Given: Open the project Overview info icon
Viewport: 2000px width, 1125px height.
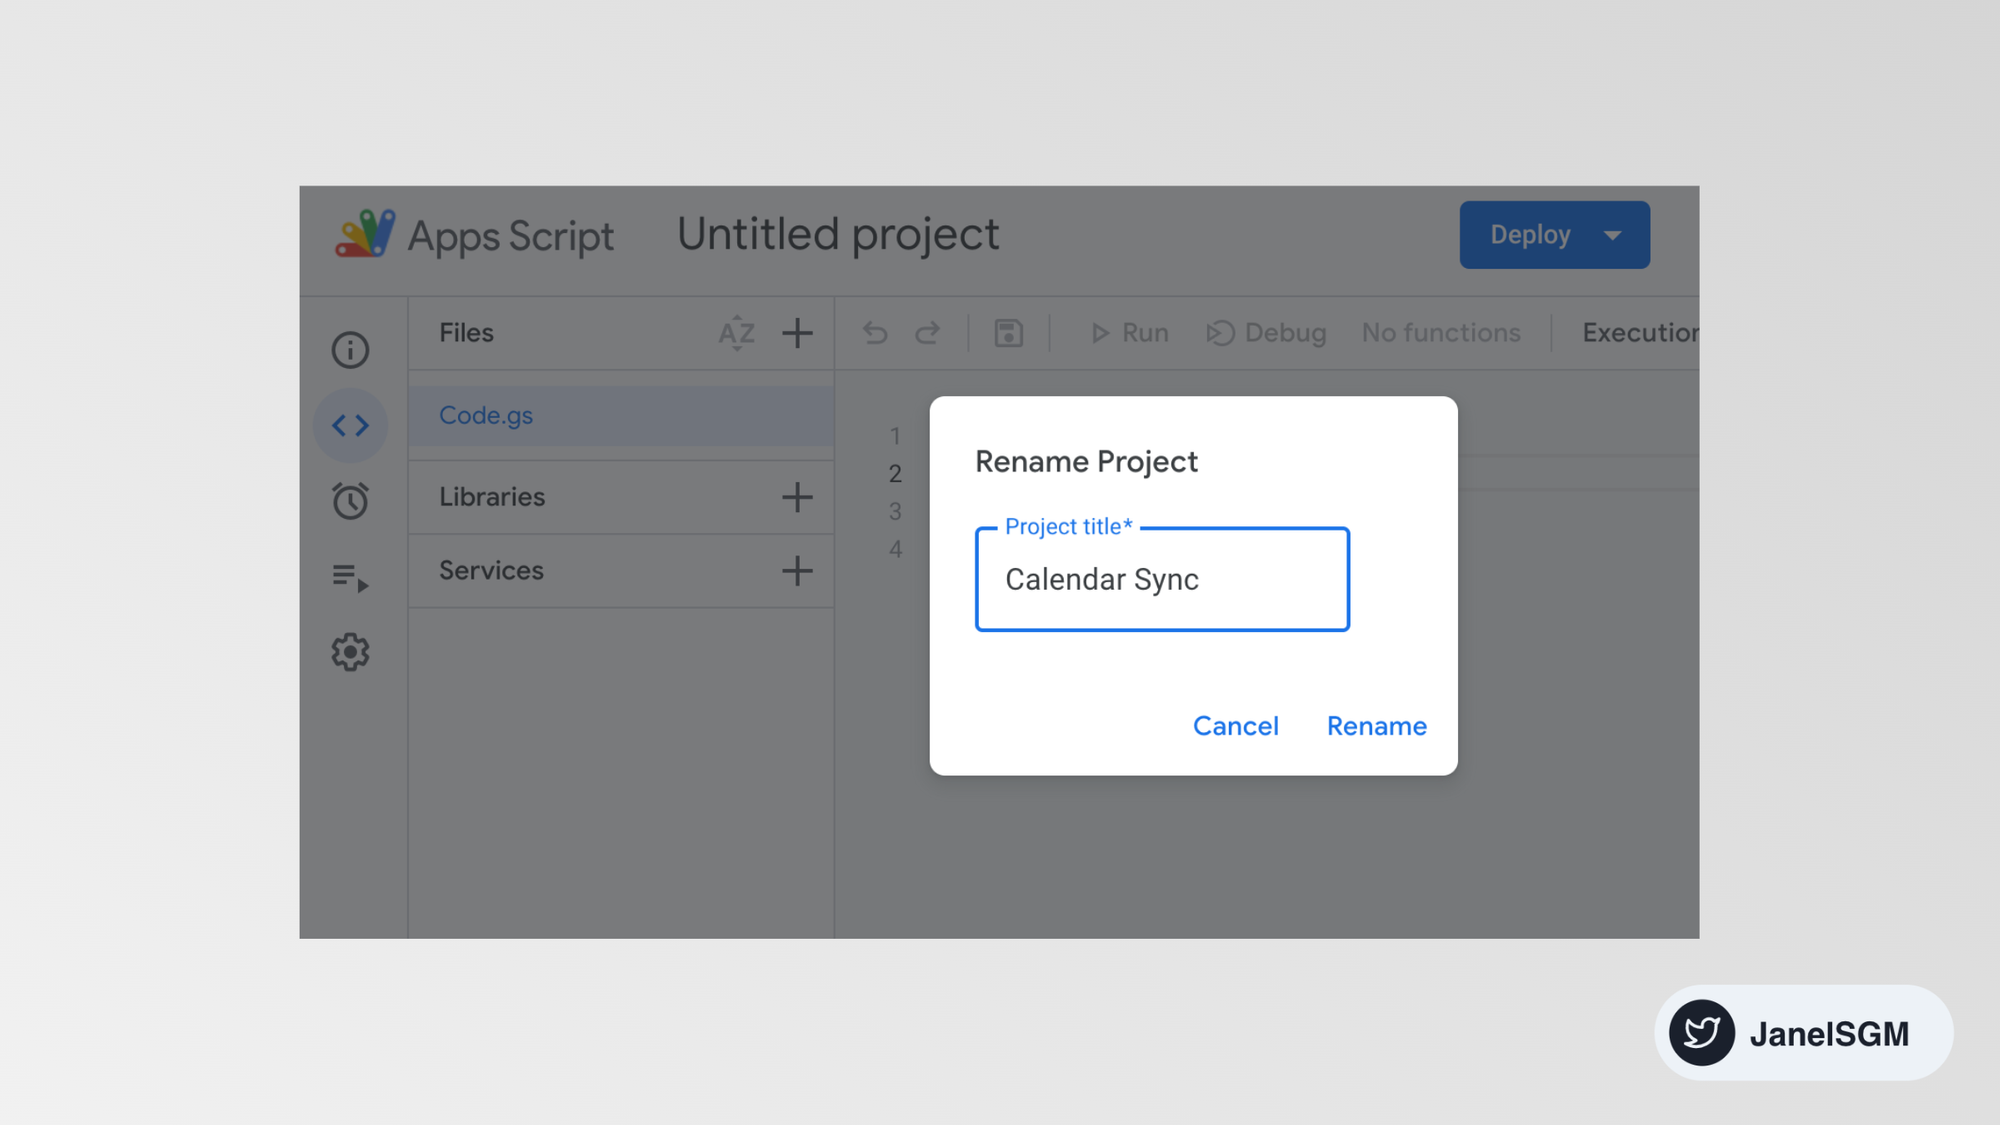Looking at the screenshot, I should pyautogui.click(x=350, y=350).
